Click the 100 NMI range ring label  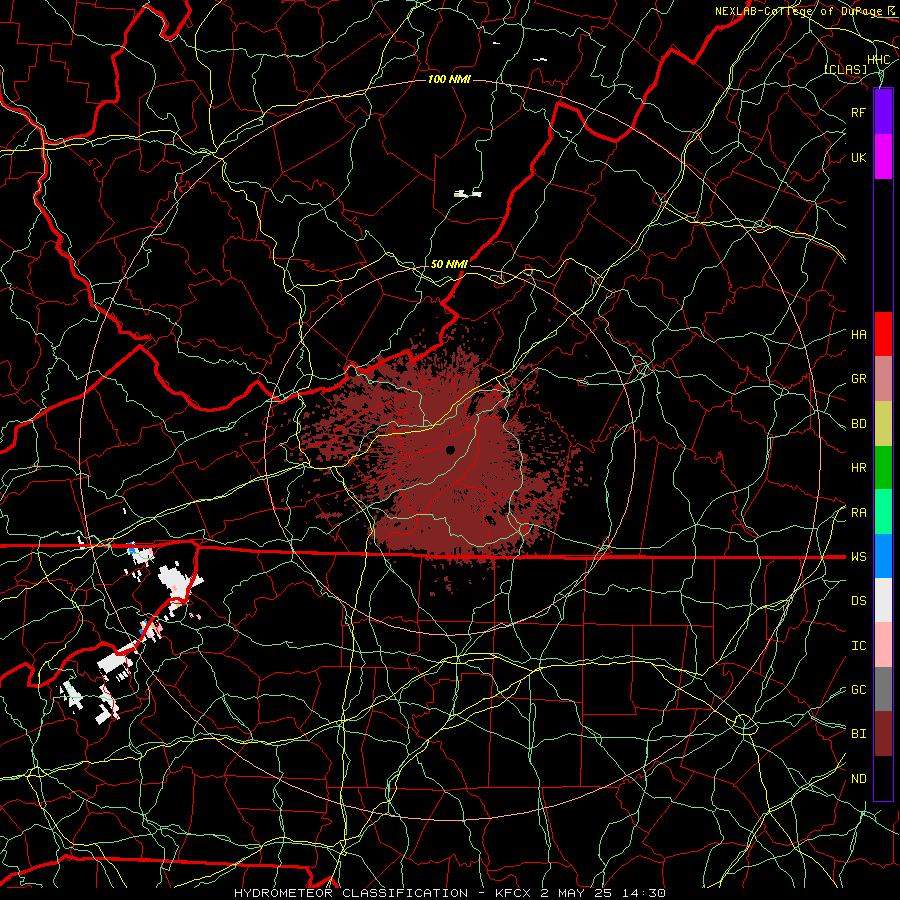449,79
